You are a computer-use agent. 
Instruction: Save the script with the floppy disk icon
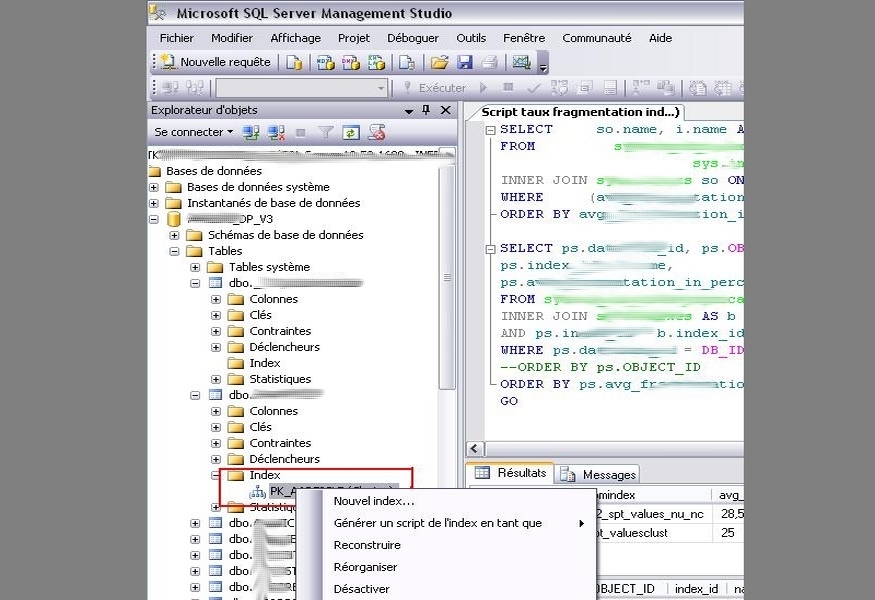pyautogui.click(x=465, y=62)
